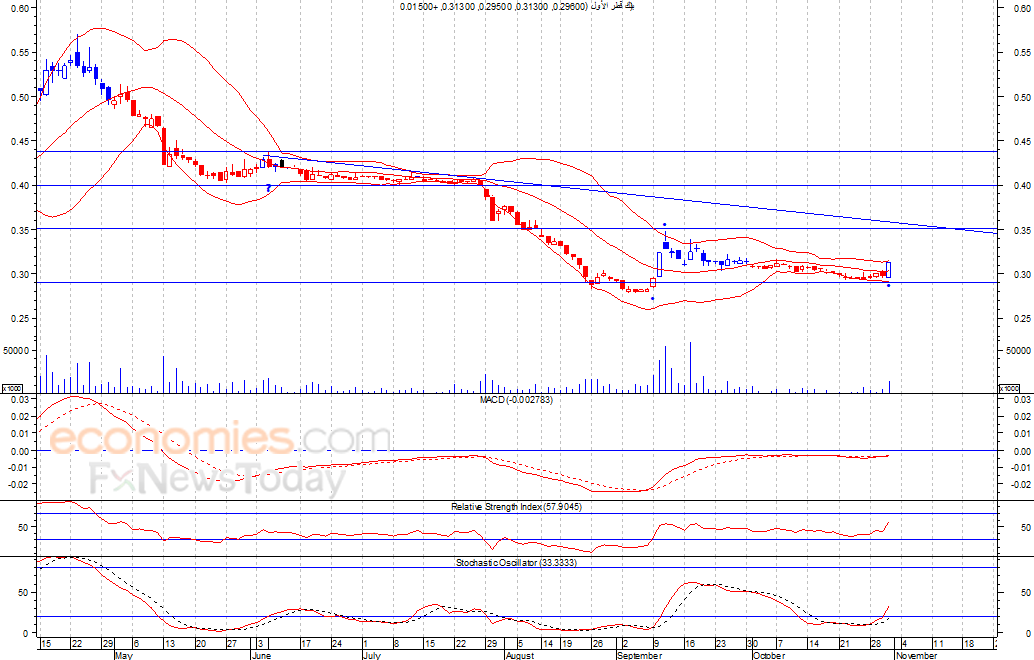
Task: Click the 50000 volume label on right axis
Action: (1018, 351)
